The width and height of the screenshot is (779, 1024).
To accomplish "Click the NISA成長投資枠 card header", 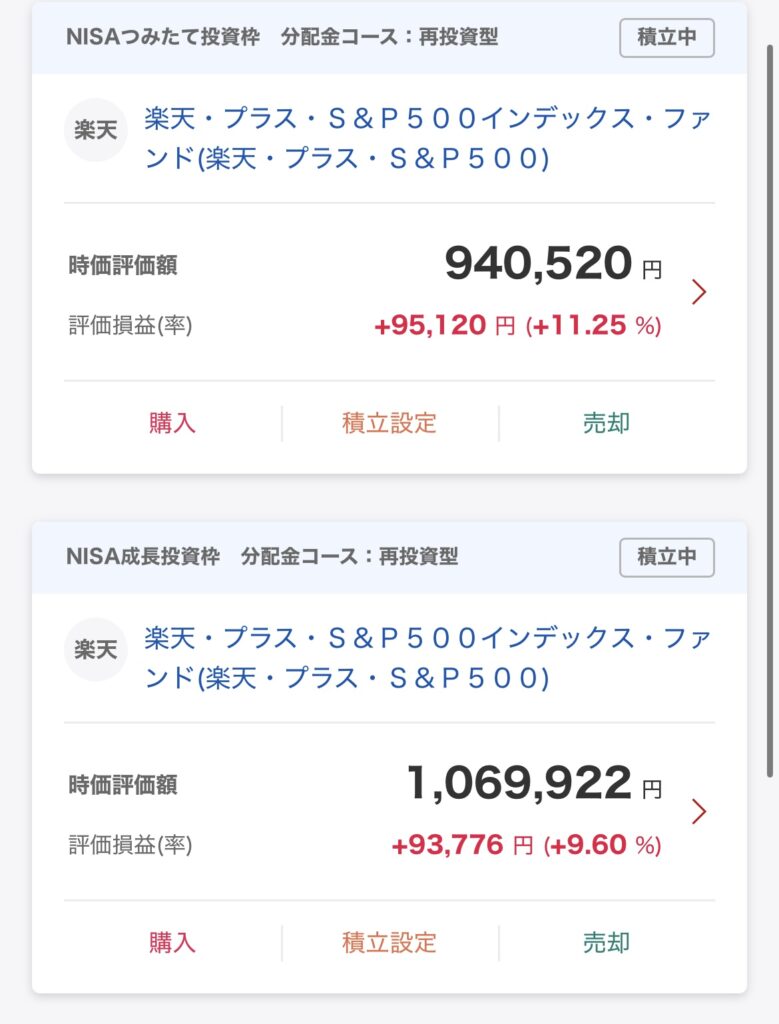I will [x=389, y=557].
